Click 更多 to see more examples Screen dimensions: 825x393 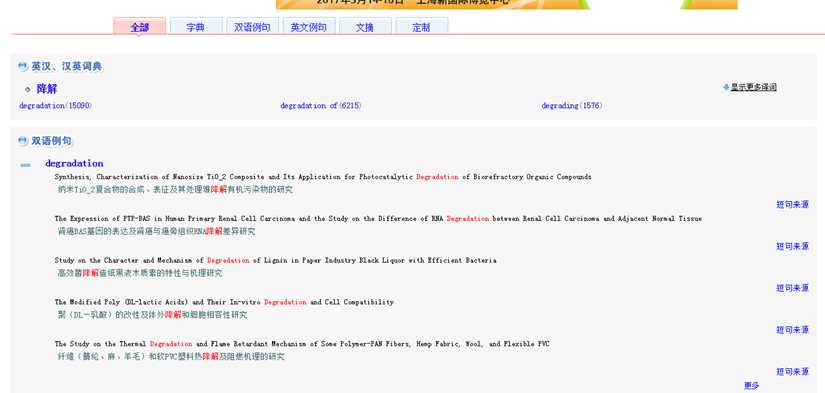tap(751, 386)
